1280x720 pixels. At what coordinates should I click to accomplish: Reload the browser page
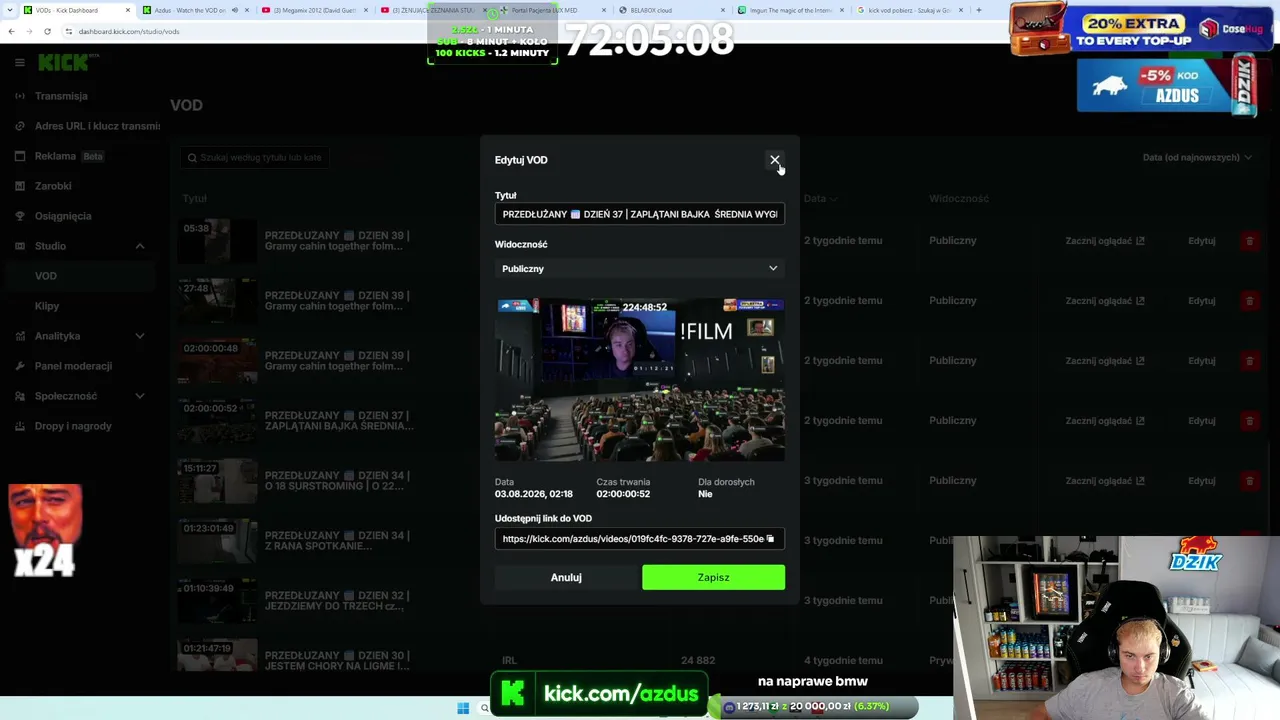pyautogui.click(x=47, y=31)
